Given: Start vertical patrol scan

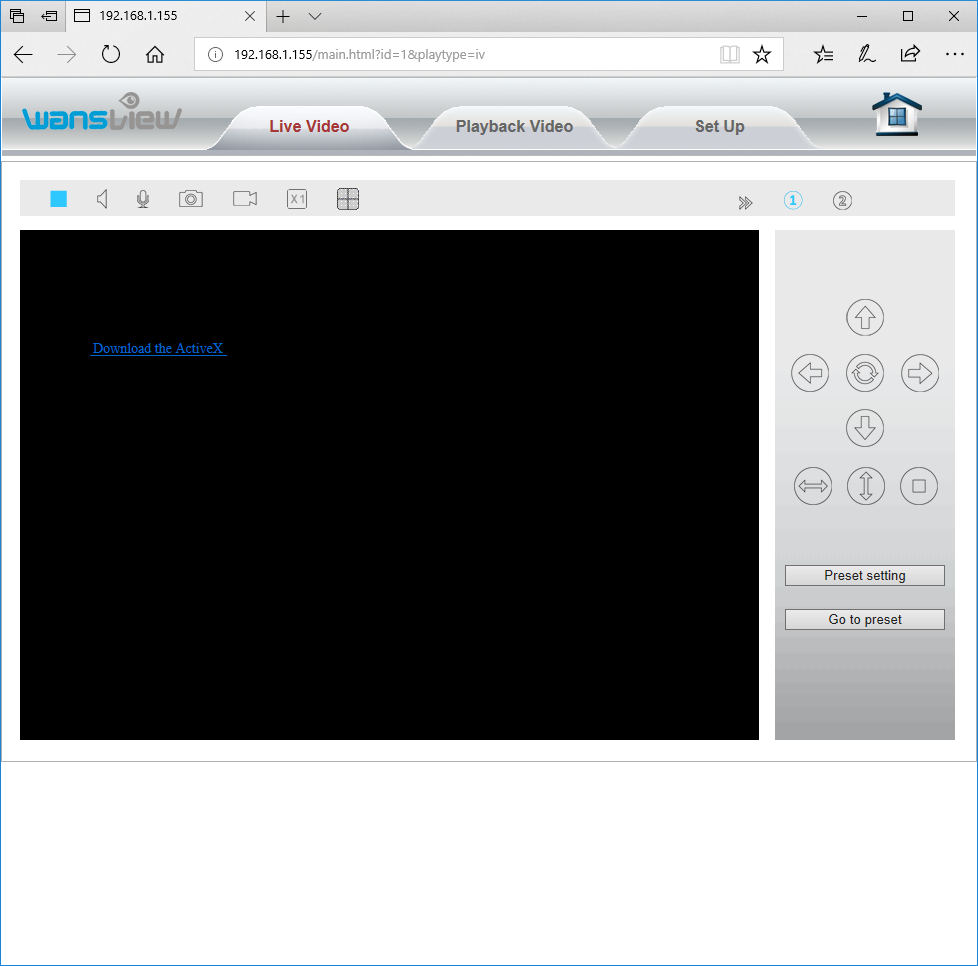Looking at the screenshot, I should (866, 486).
